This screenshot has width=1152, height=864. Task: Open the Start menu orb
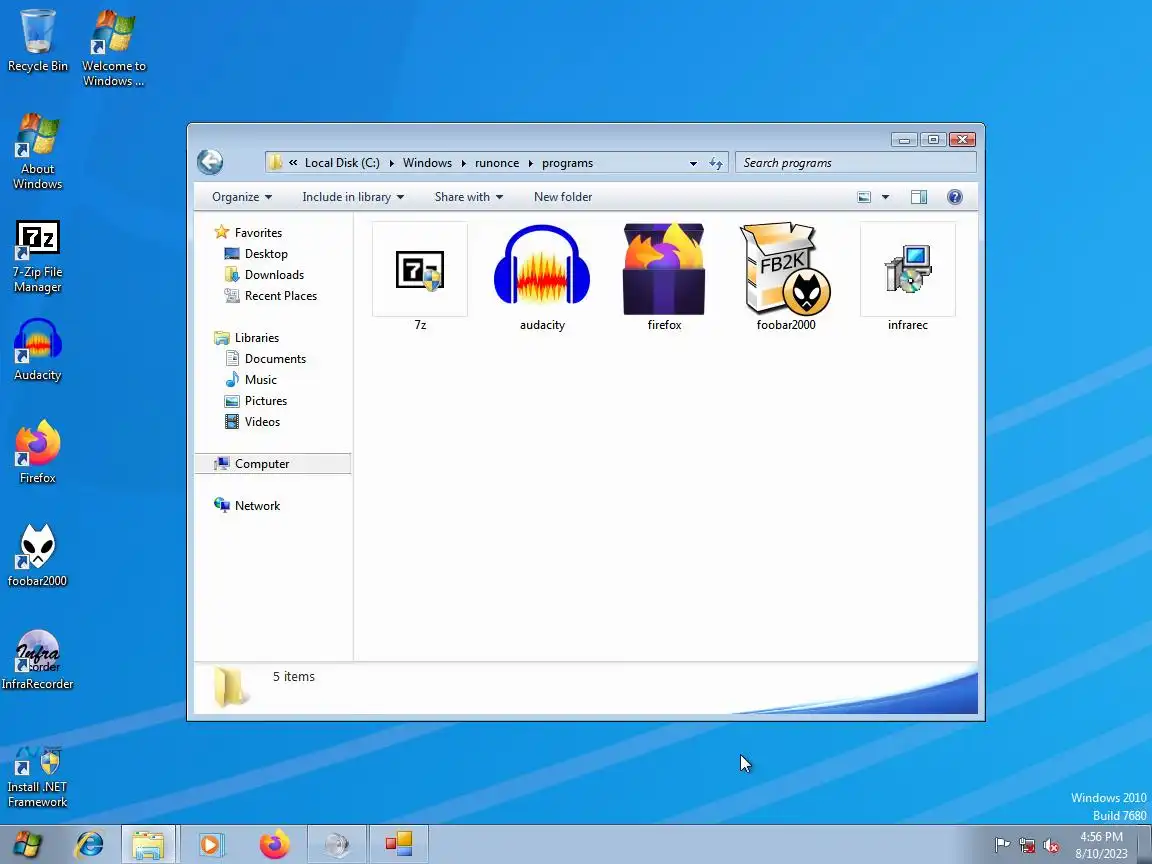[x=27, y=844]
